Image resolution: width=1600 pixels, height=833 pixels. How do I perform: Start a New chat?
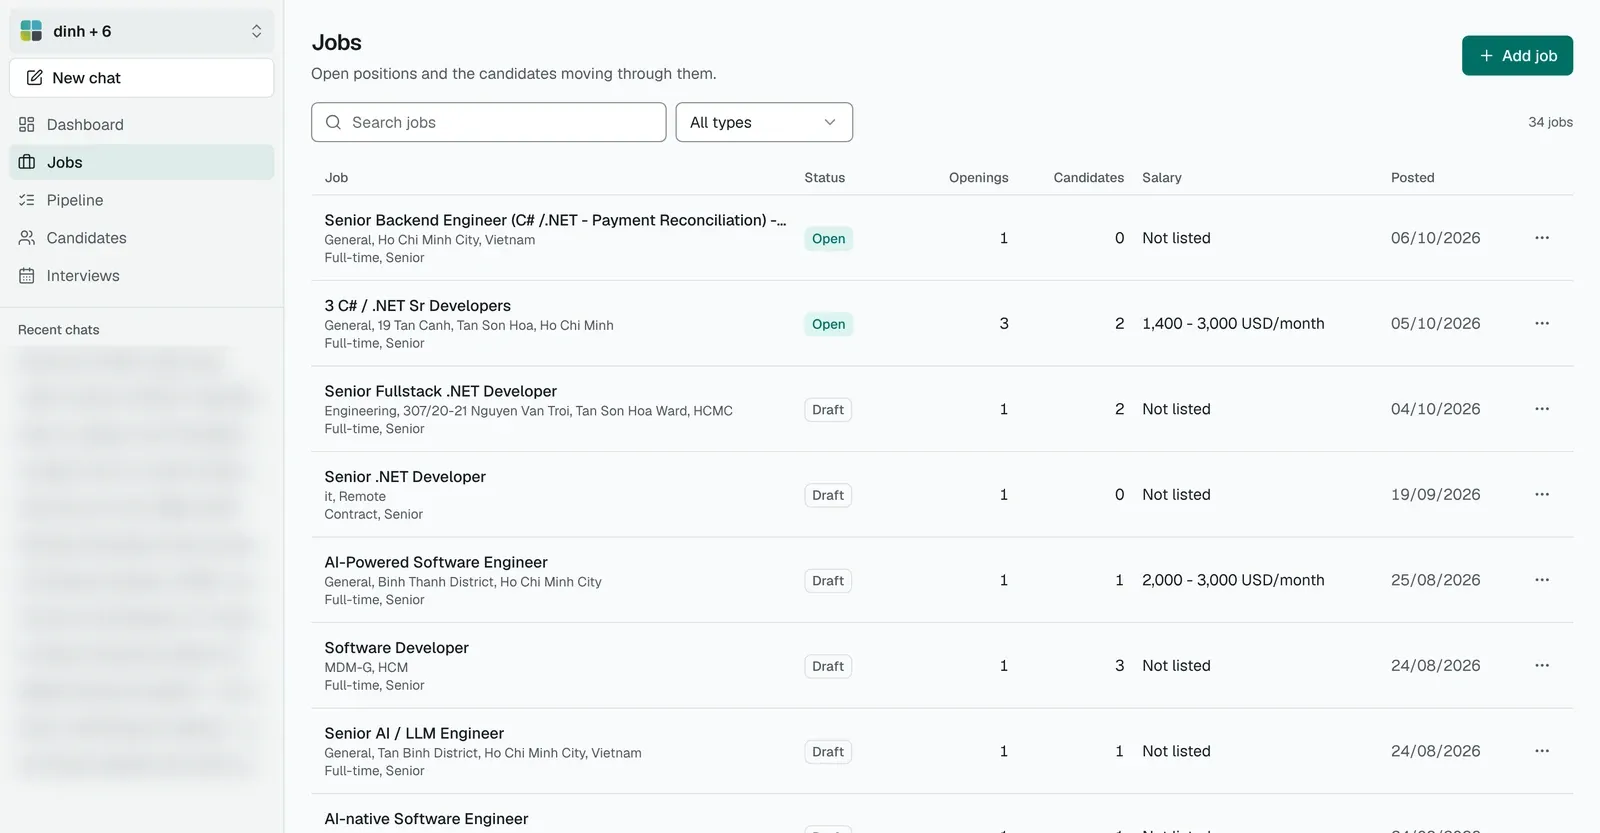point(142,78)
